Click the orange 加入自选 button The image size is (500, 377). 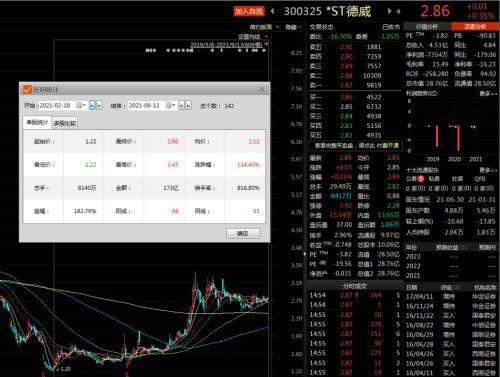pos(249,11)
